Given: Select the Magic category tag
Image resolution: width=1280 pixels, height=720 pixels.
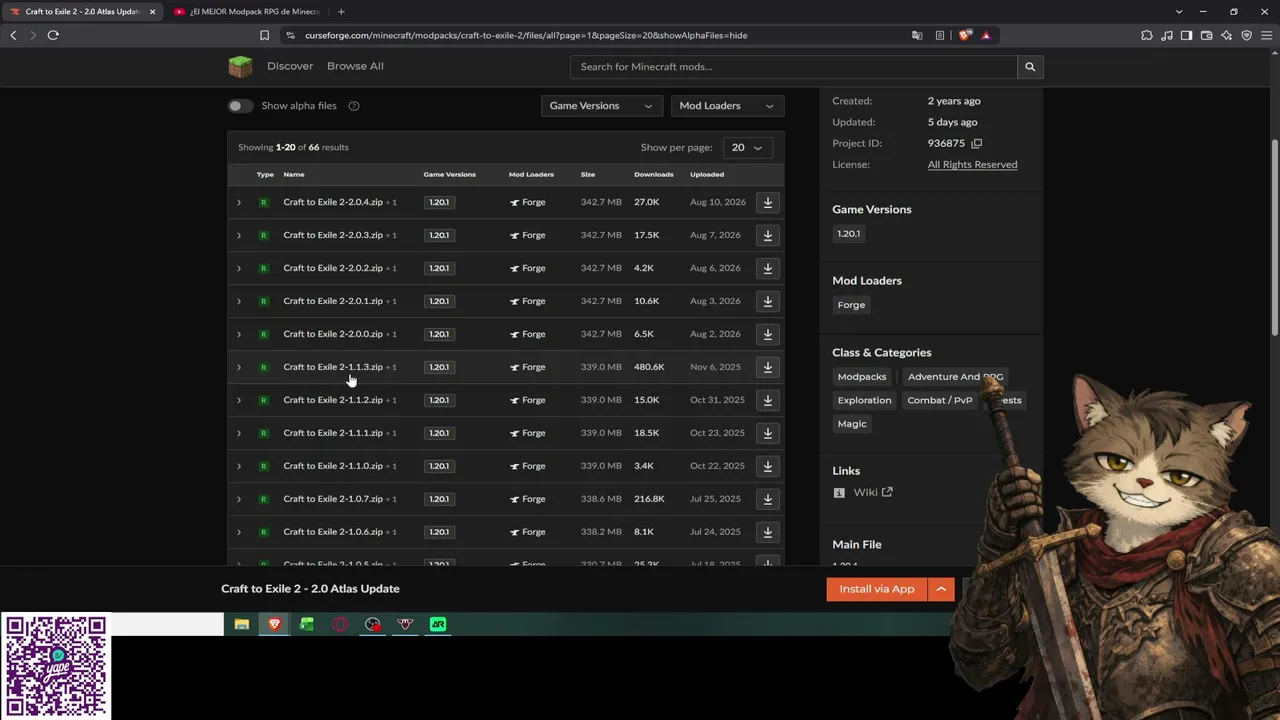Looking at the screenshot, I should coord(852,424).
